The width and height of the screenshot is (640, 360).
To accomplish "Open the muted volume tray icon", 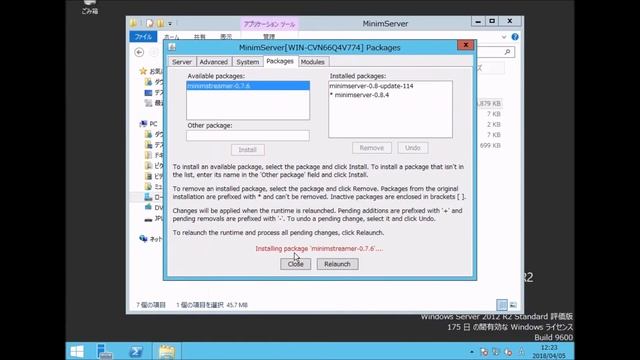I will [x=508, y=351].
